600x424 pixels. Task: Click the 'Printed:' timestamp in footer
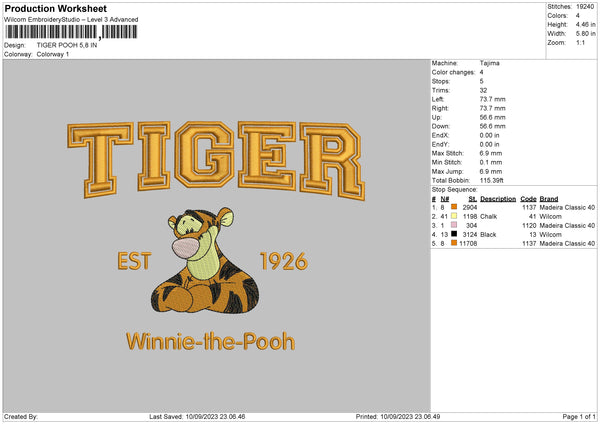pyautogui.click(x=398, y=417)
